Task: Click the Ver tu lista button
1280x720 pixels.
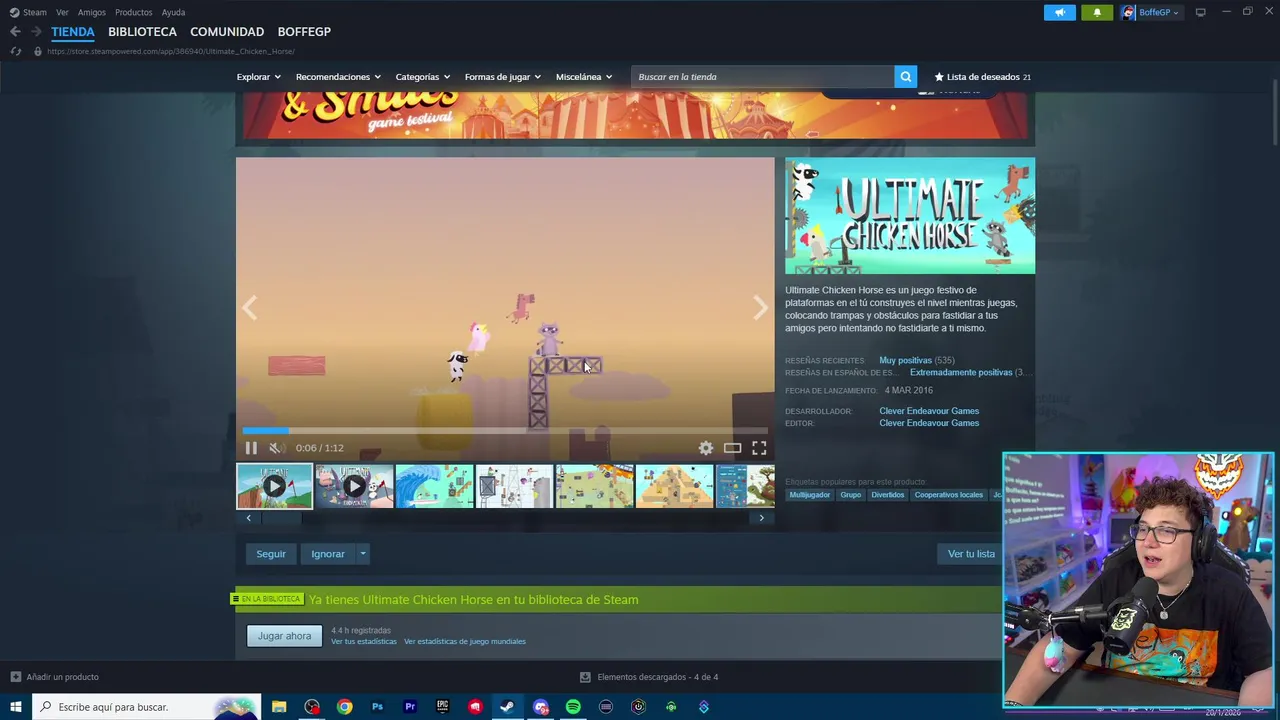Action: coord(971,554)
